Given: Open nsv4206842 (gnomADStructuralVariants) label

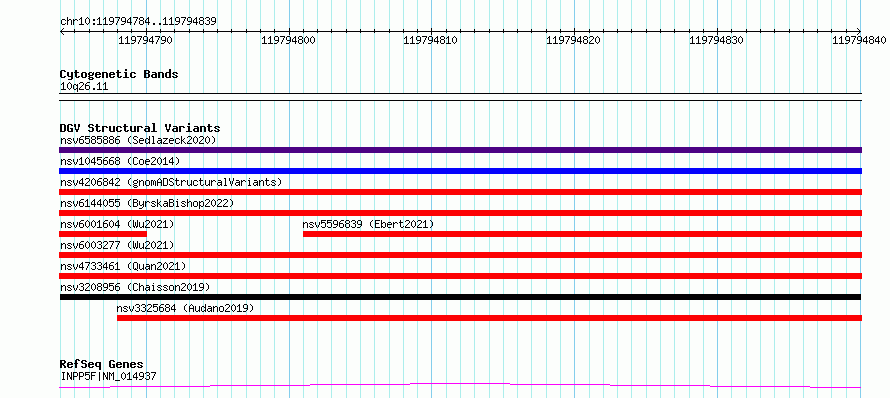Looking at the screenshot, I should [171, 182].
